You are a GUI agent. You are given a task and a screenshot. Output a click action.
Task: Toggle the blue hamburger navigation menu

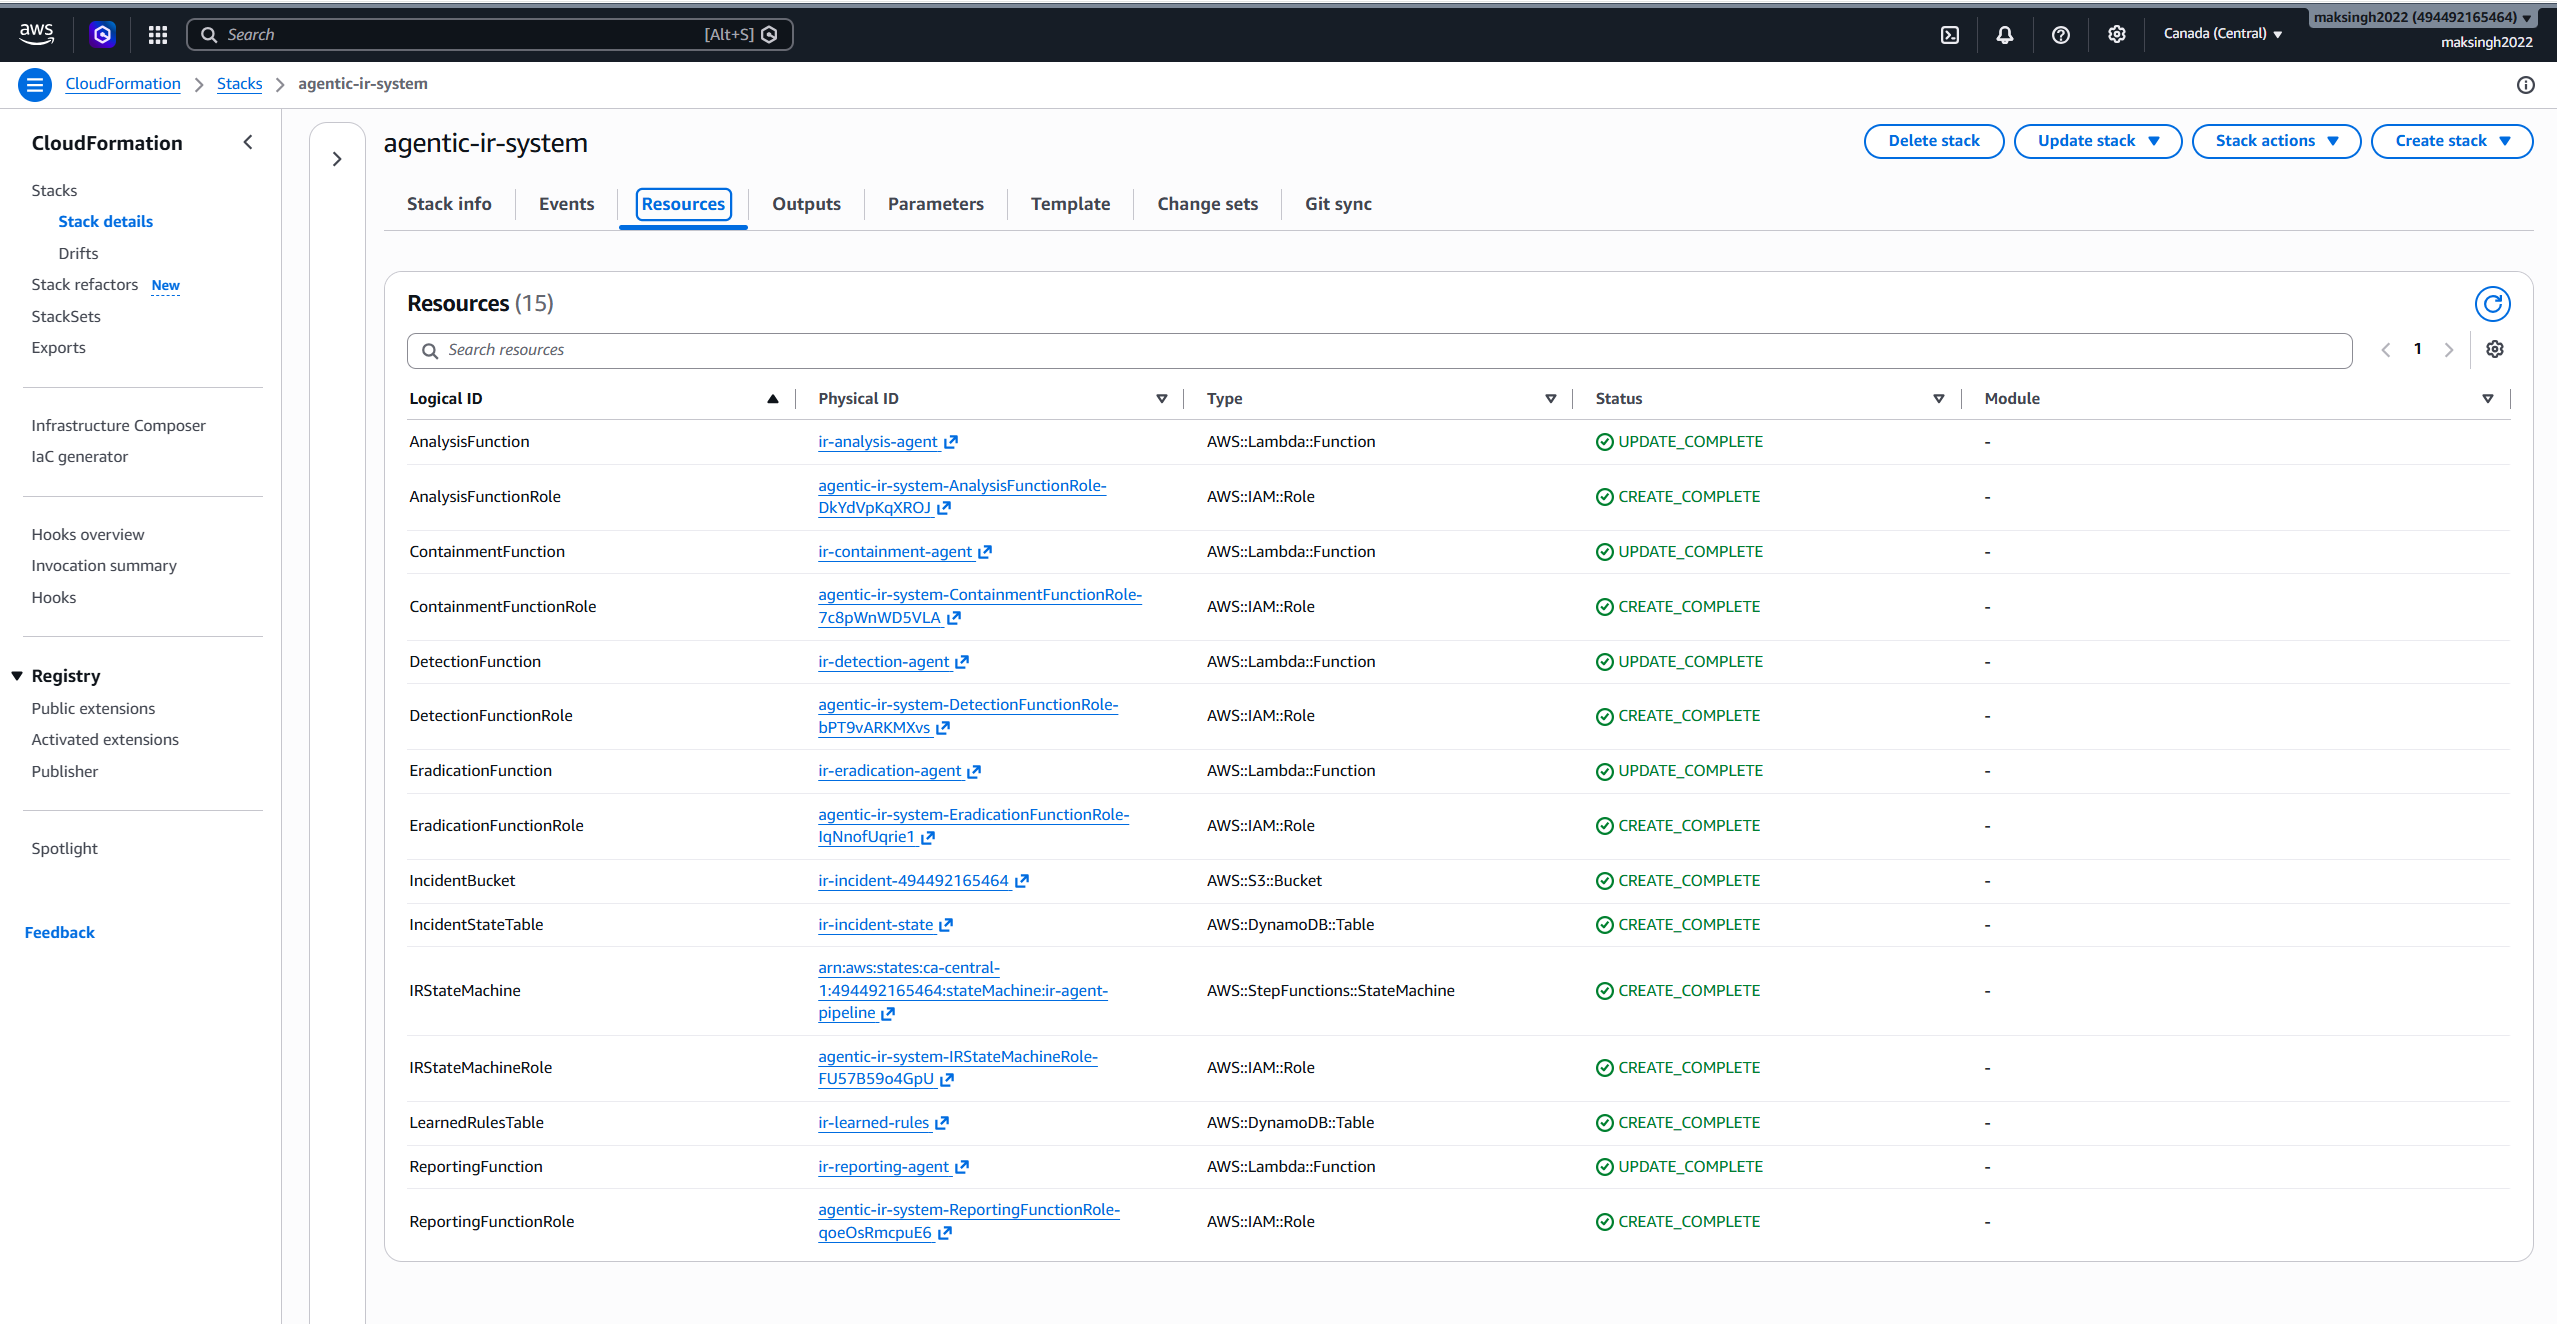pos(35,85)
